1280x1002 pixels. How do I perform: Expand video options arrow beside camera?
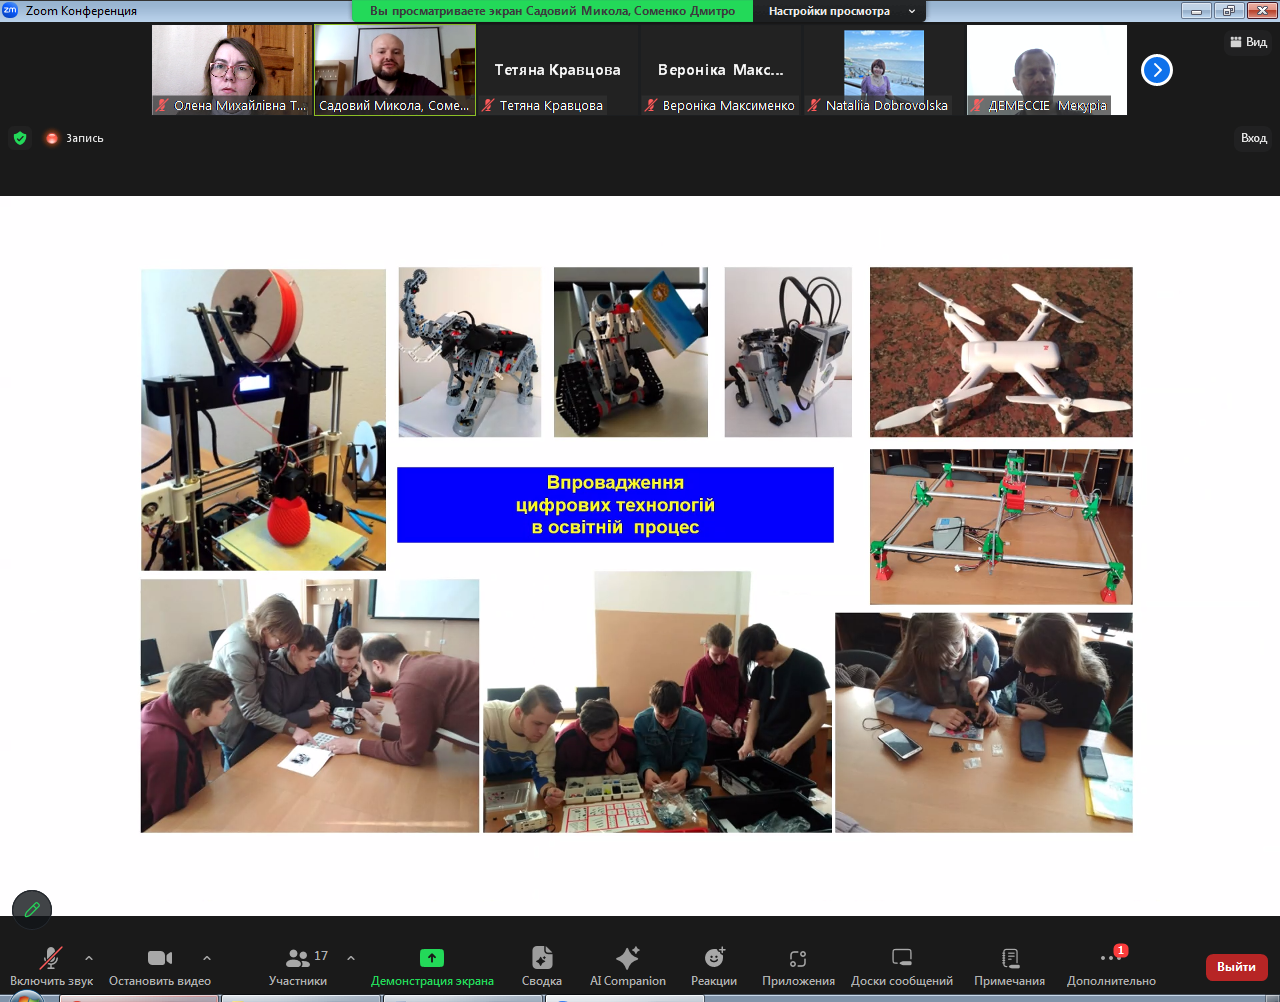click(x=207, y=958)
